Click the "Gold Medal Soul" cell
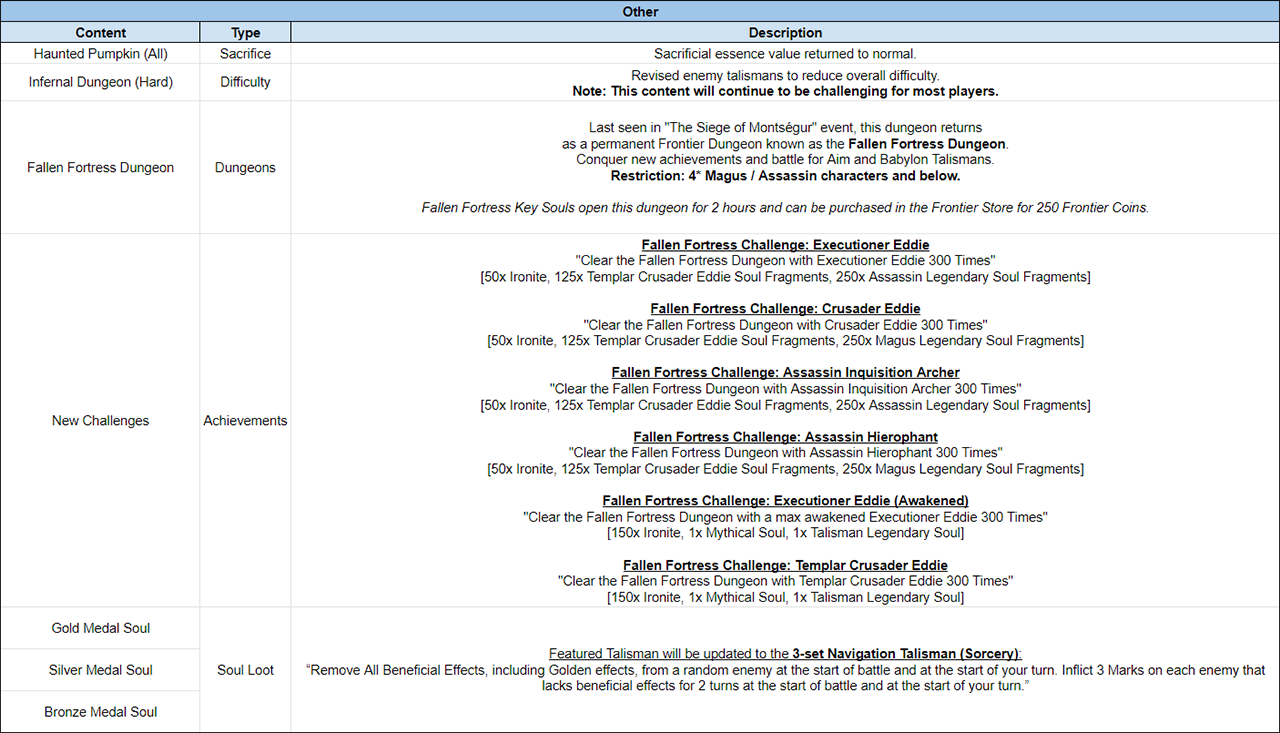 (100, 628)
